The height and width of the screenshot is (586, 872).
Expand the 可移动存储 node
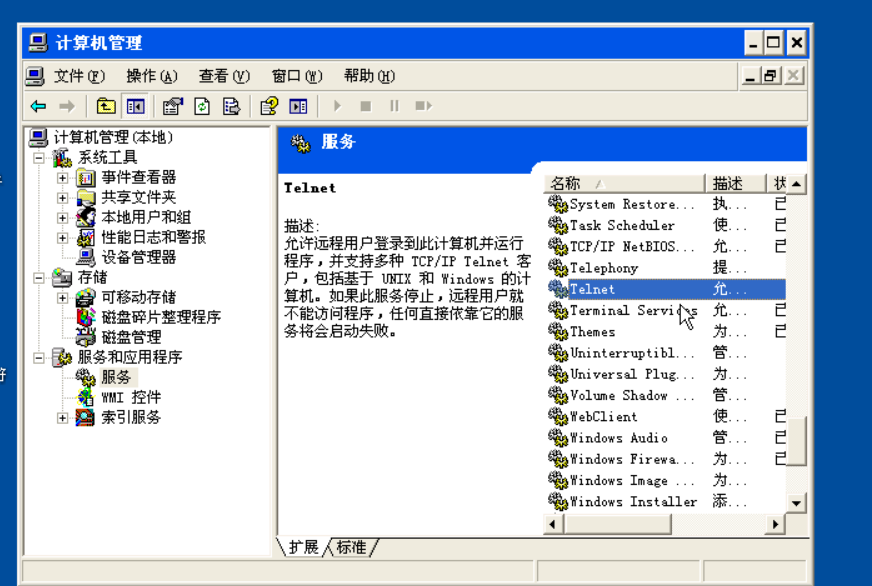[62, 298]
